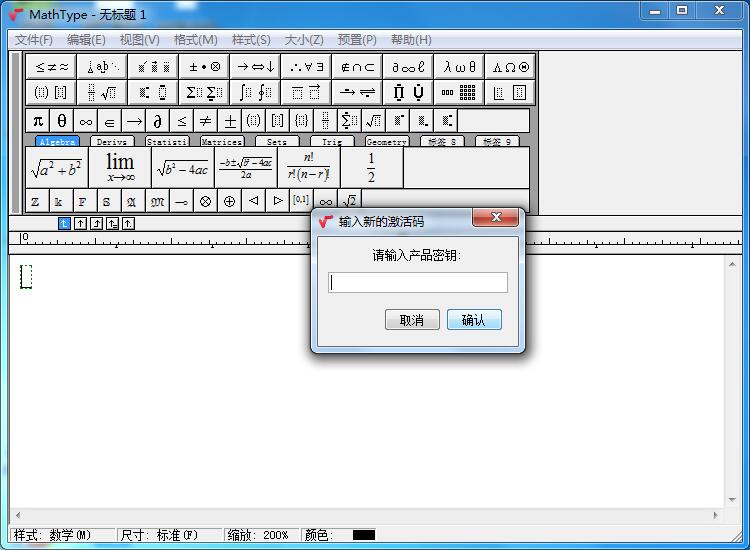Switch to the Derivs tab
Image resolution: width=750 pixels, height=550 pixels.
112,142
